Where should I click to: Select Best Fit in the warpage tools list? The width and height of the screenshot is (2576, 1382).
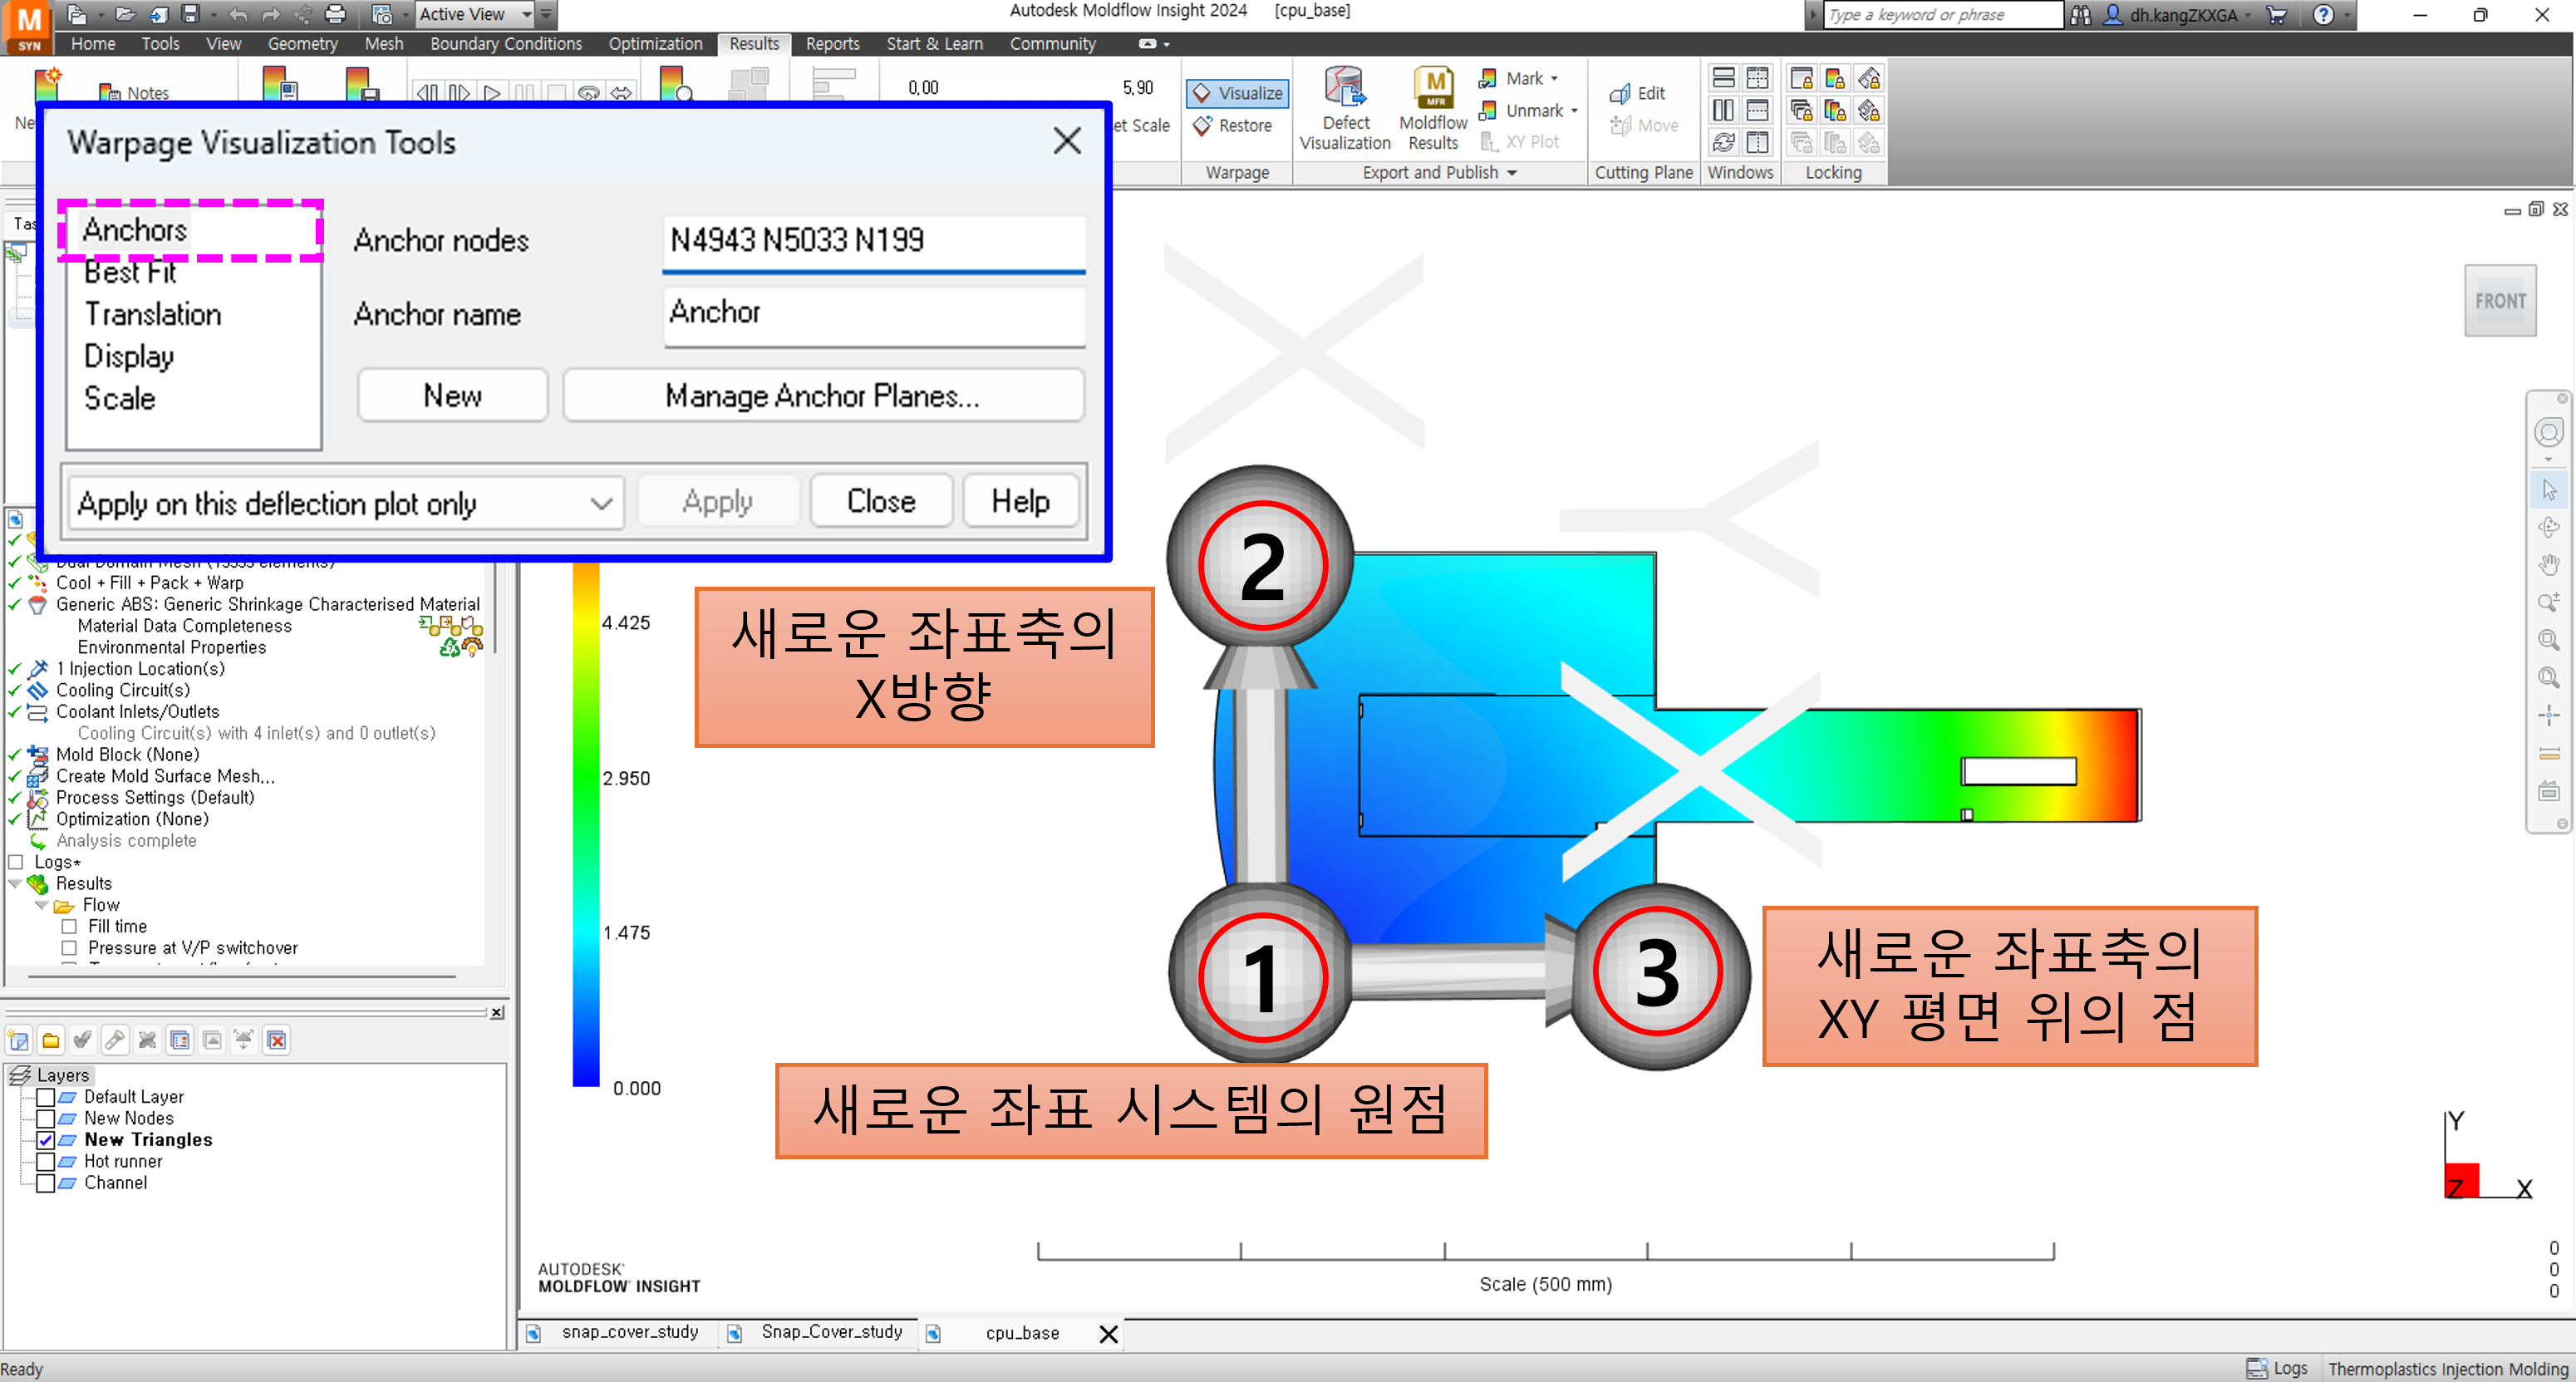(130, 272)
